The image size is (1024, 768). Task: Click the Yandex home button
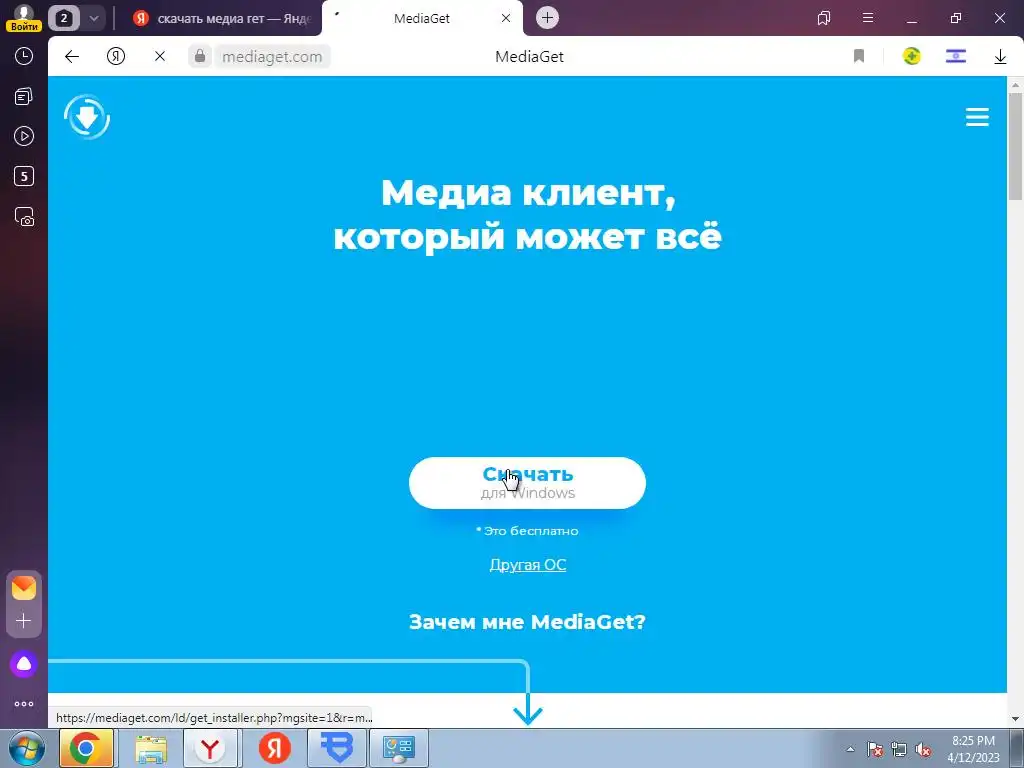click(116, 57)
